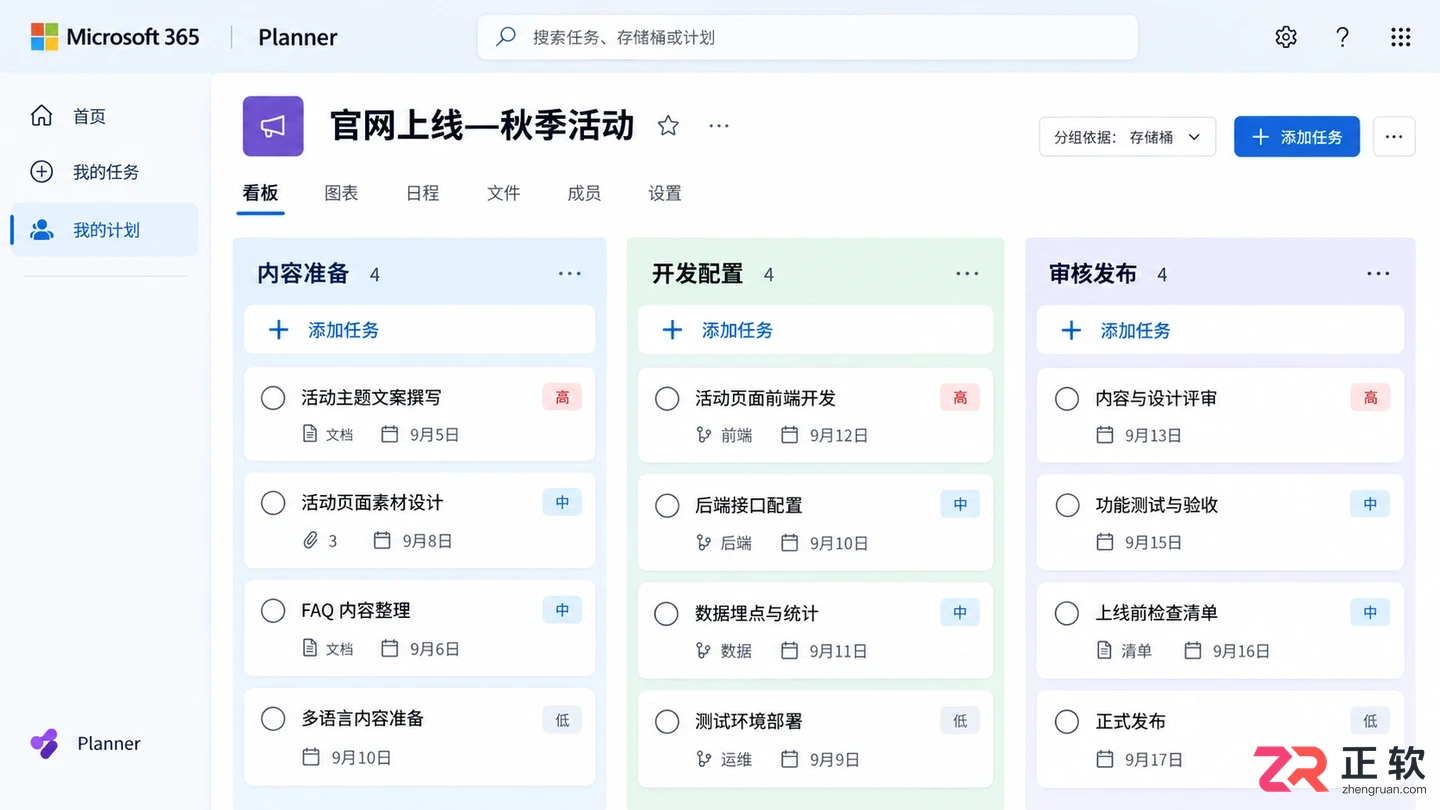Viewport: 1440px width, 810px height.
Task: Add a task in 审核发布 bucket
Action: pyautogui.click(x=1220, y=330)
